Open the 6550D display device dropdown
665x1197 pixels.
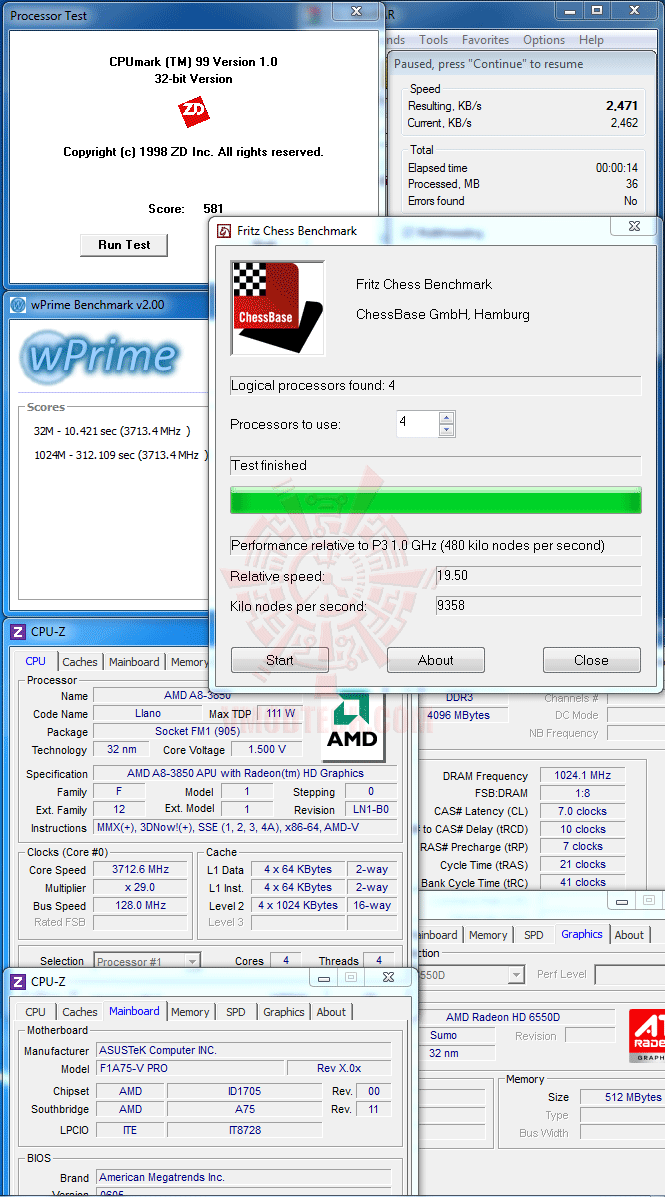[517, 974]
